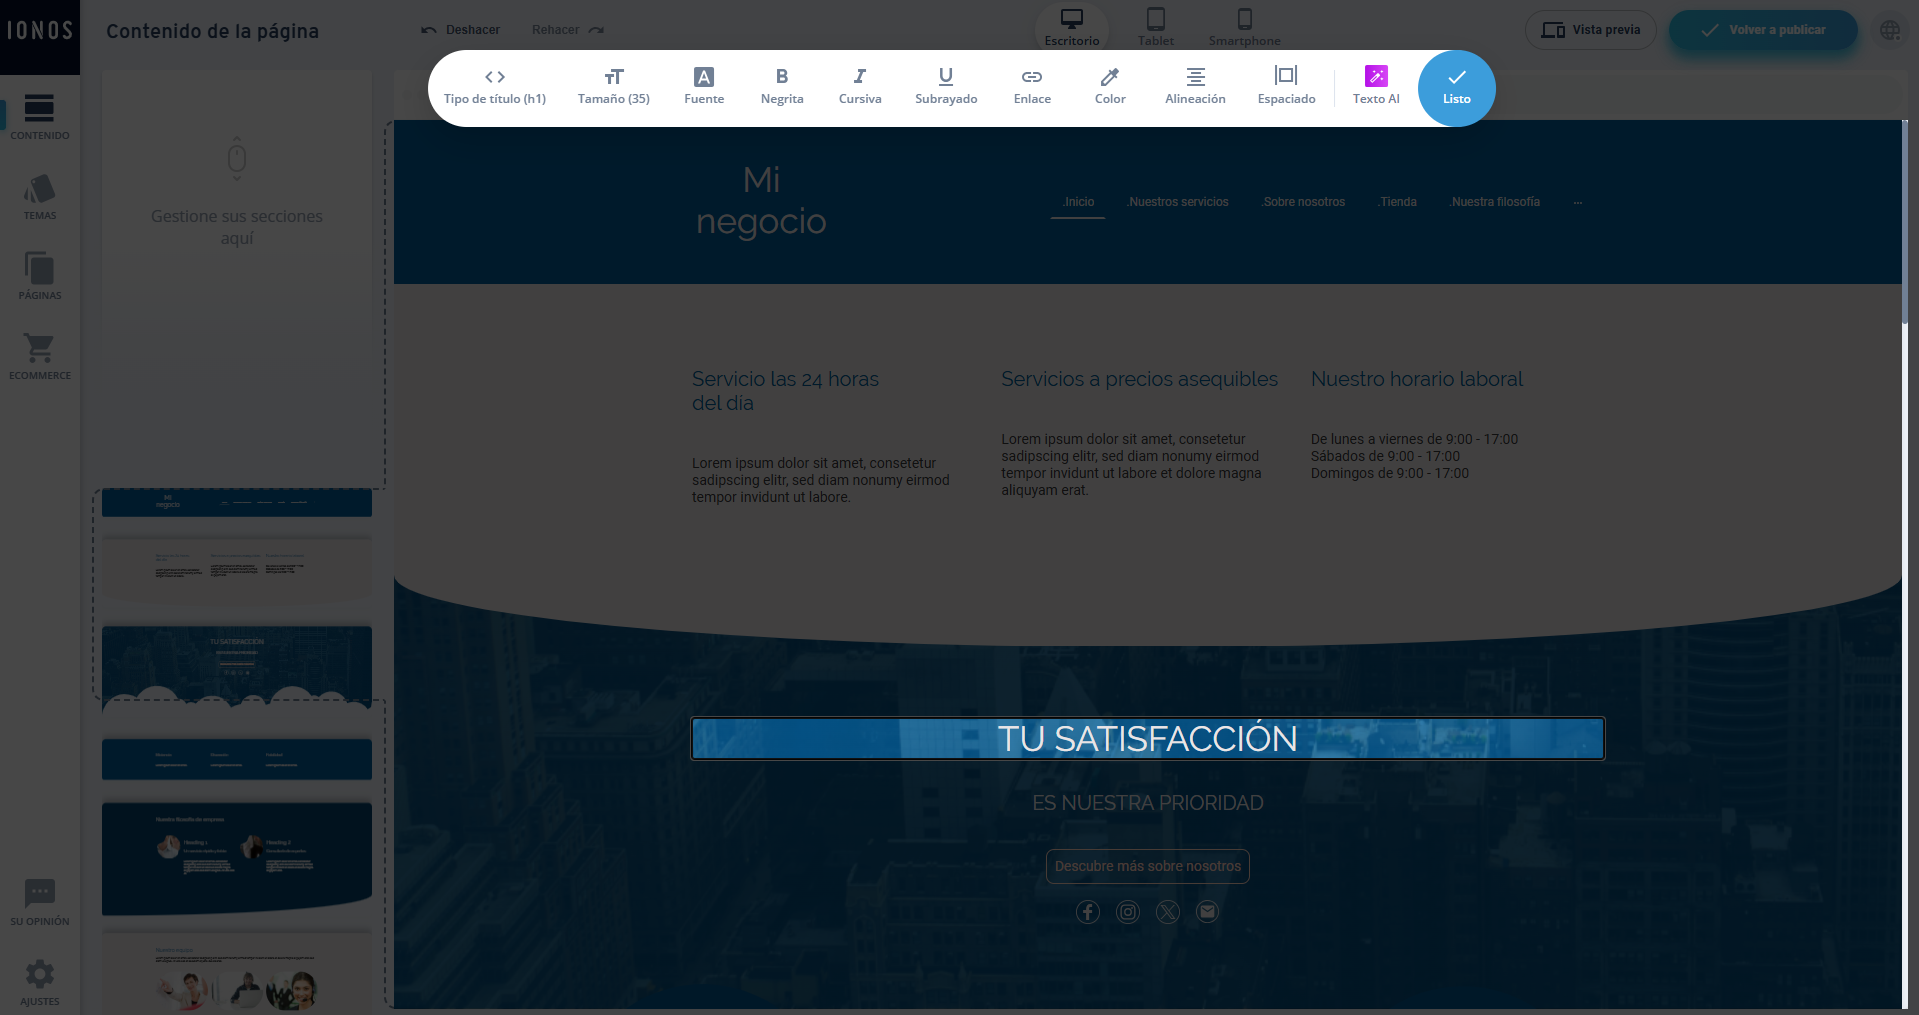Switch preview to Smartphone view

pos(1244,25)
